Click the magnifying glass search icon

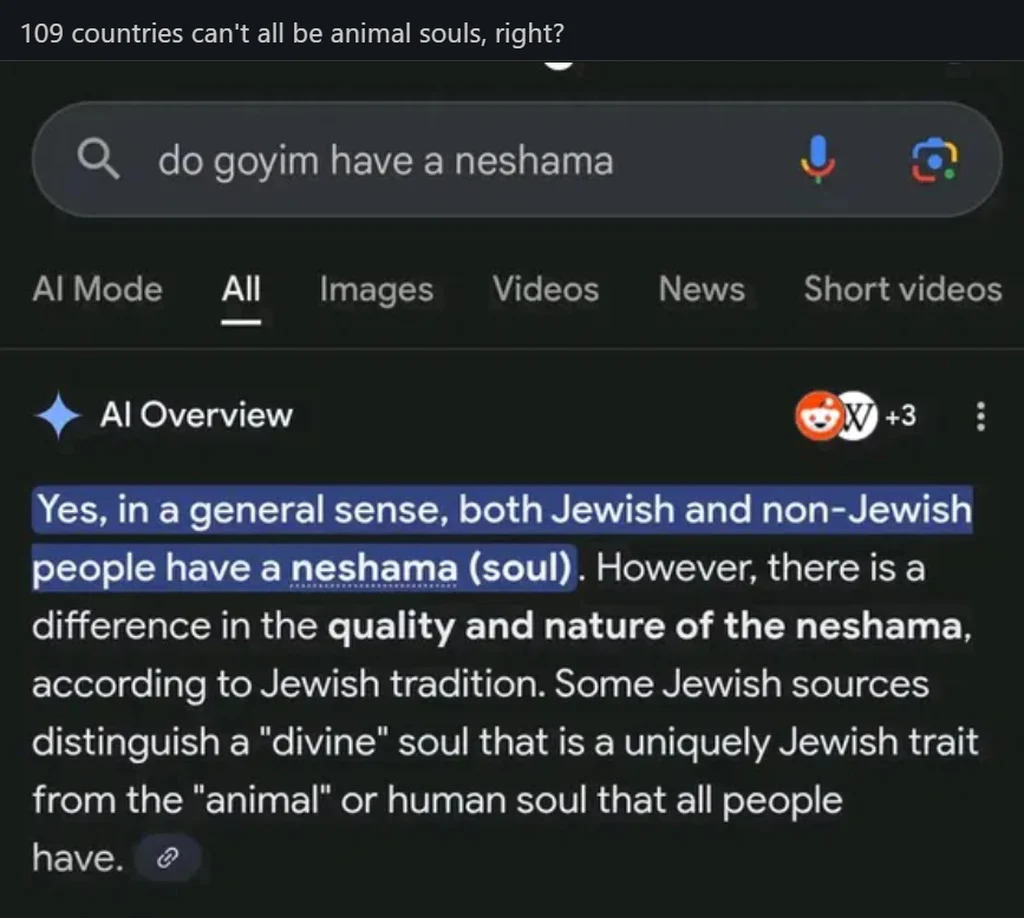pos(97,159)
